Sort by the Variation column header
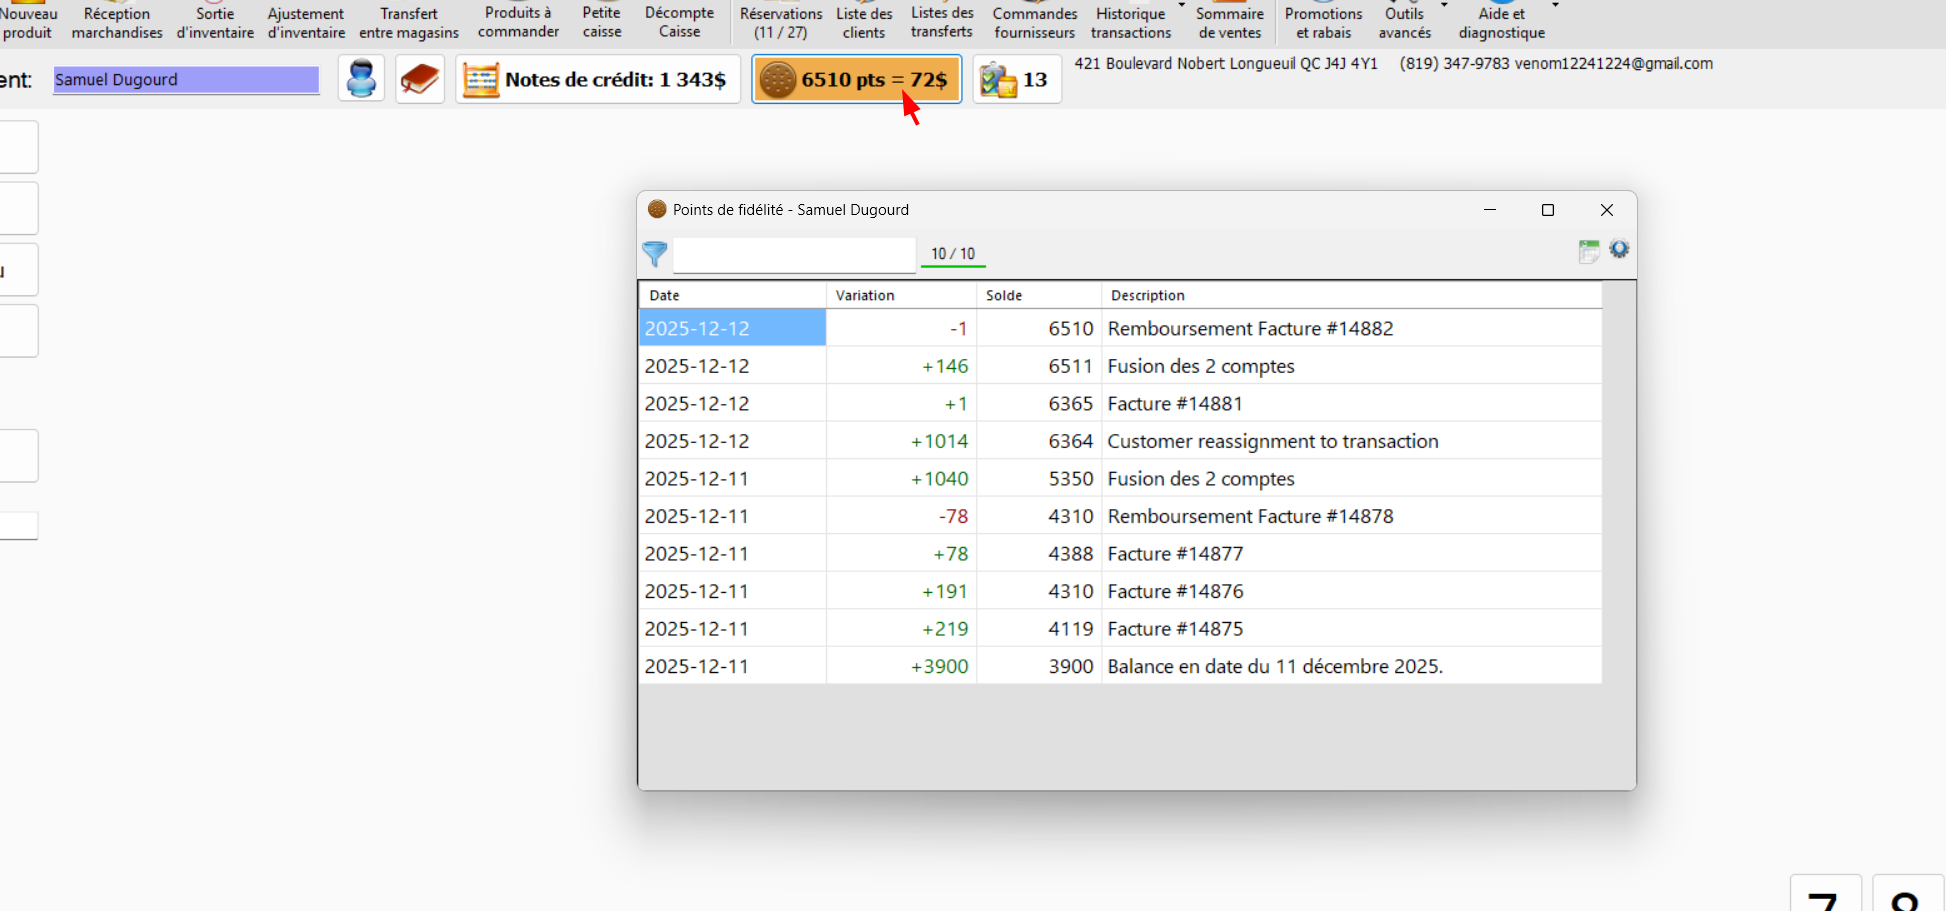This screenshot has width=1946, height=911. coord(900,295)
